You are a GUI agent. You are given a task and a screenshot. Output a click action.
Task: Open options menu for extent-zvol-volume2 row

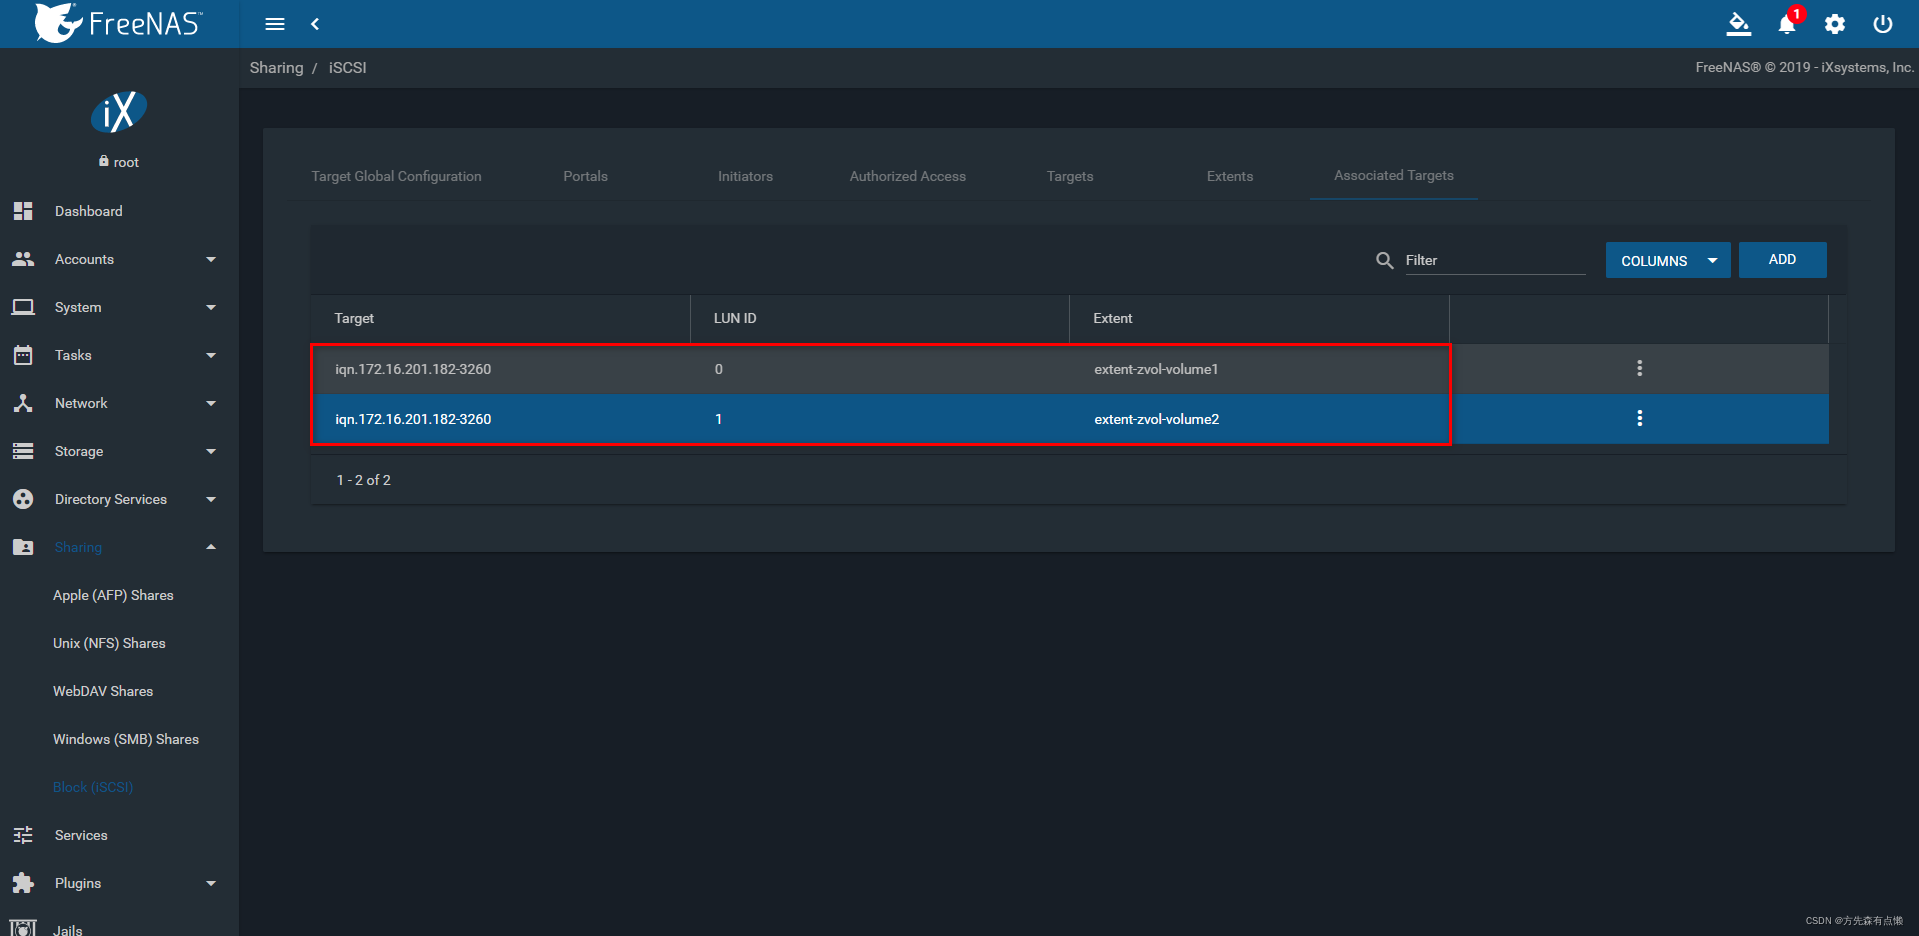[x=1639, y=419]
